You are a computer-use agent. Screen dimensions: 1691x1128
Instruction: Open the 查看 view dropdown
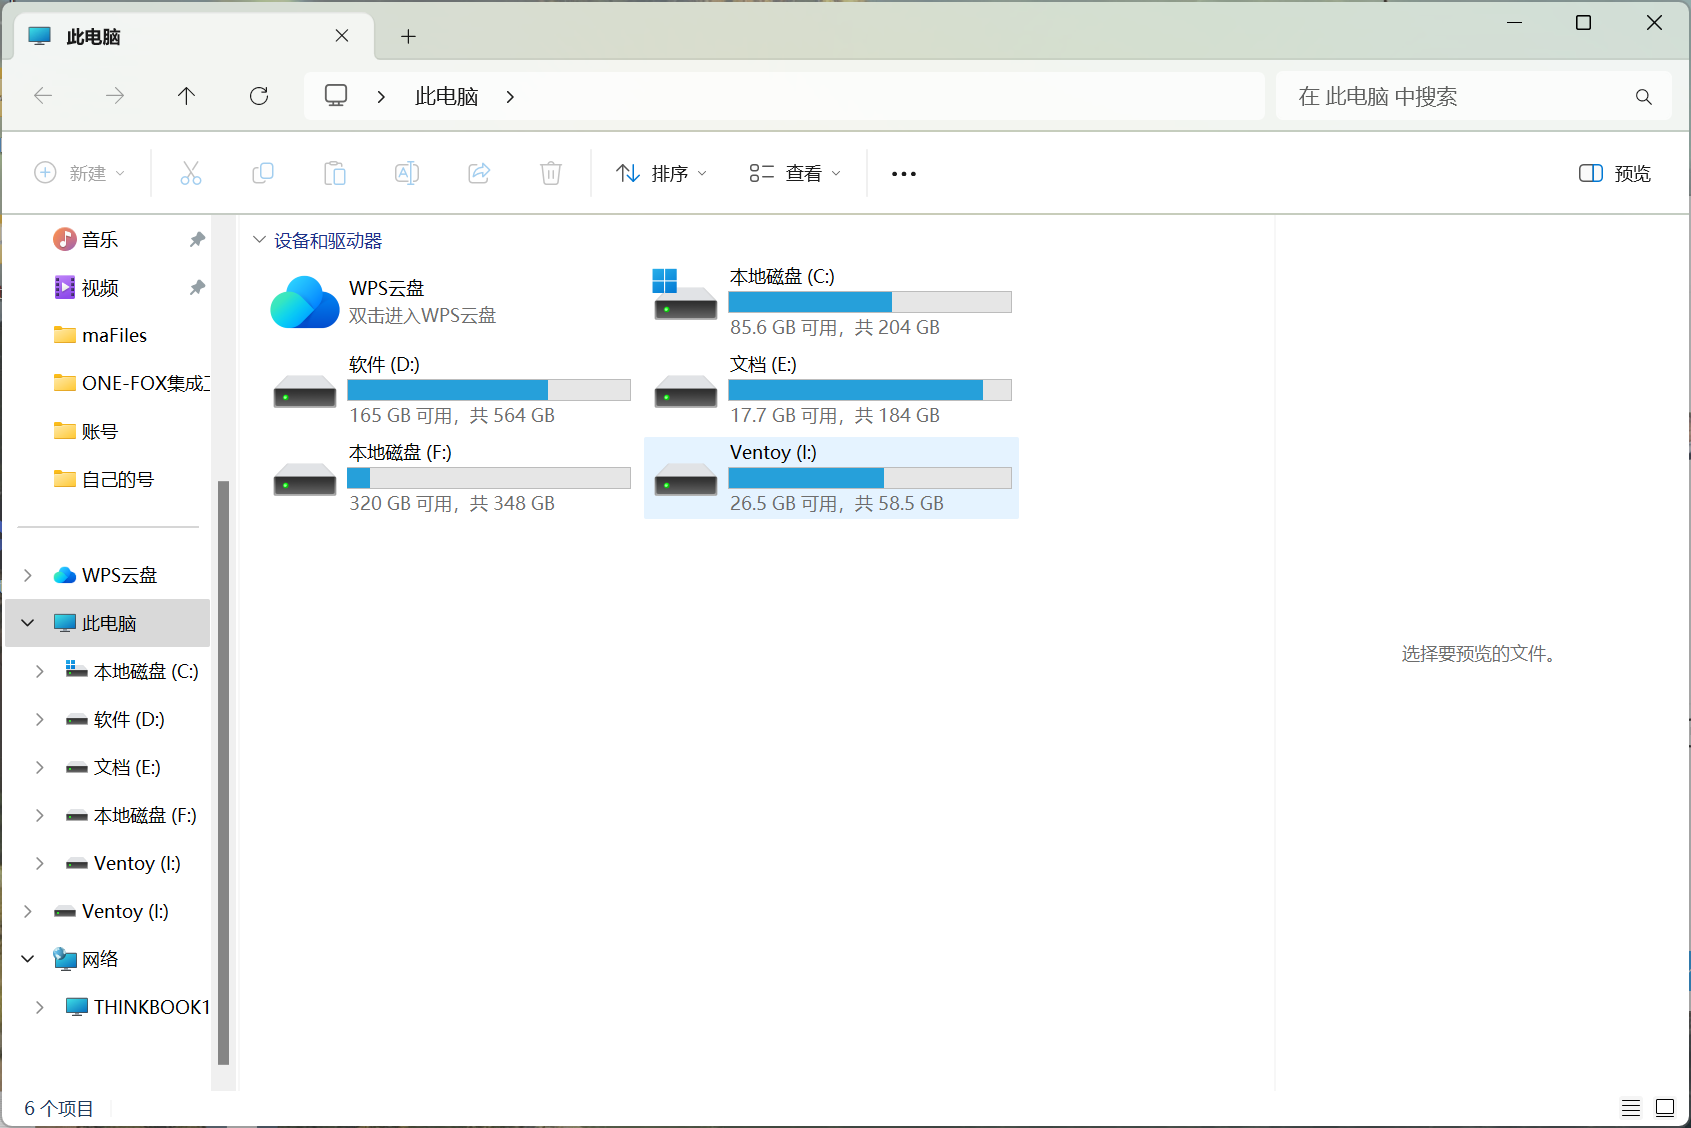(795, 174)
